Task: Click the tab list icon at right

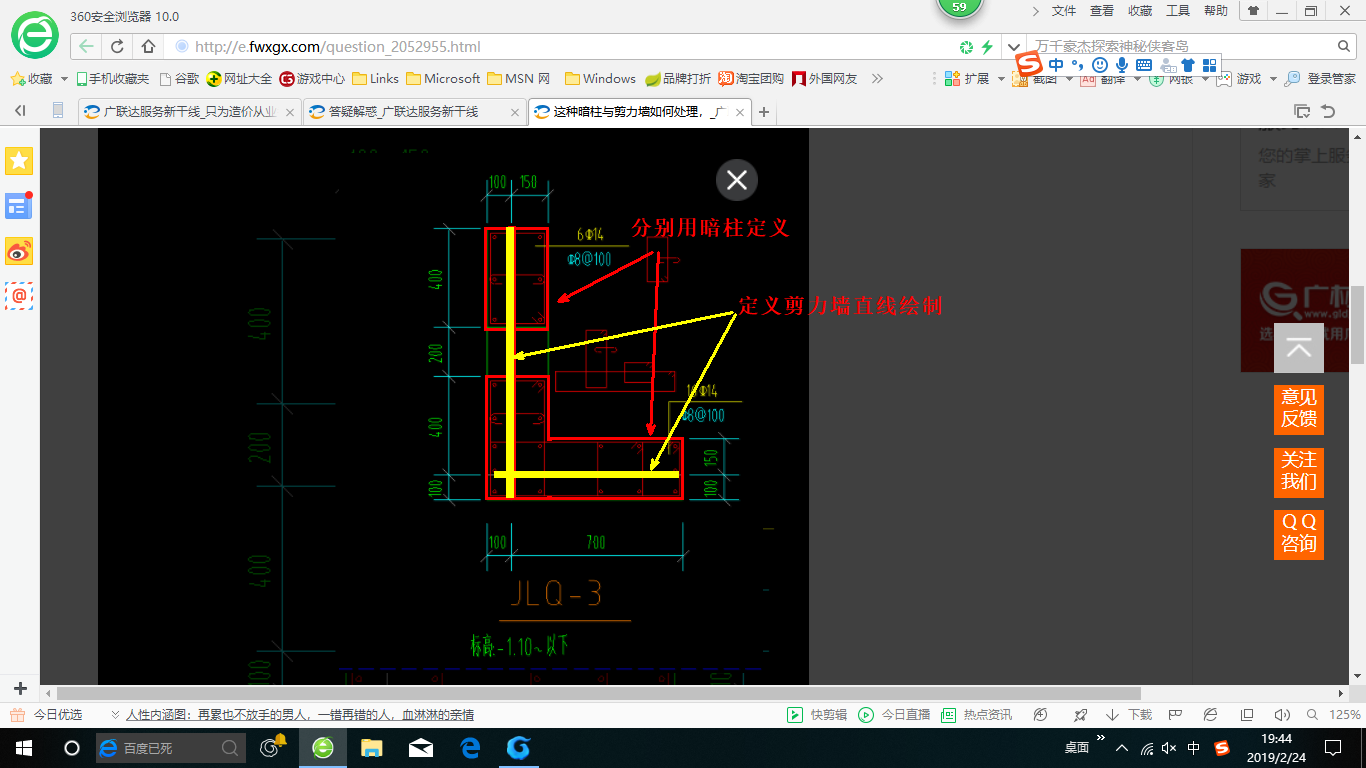Action: pos(1301,111)
